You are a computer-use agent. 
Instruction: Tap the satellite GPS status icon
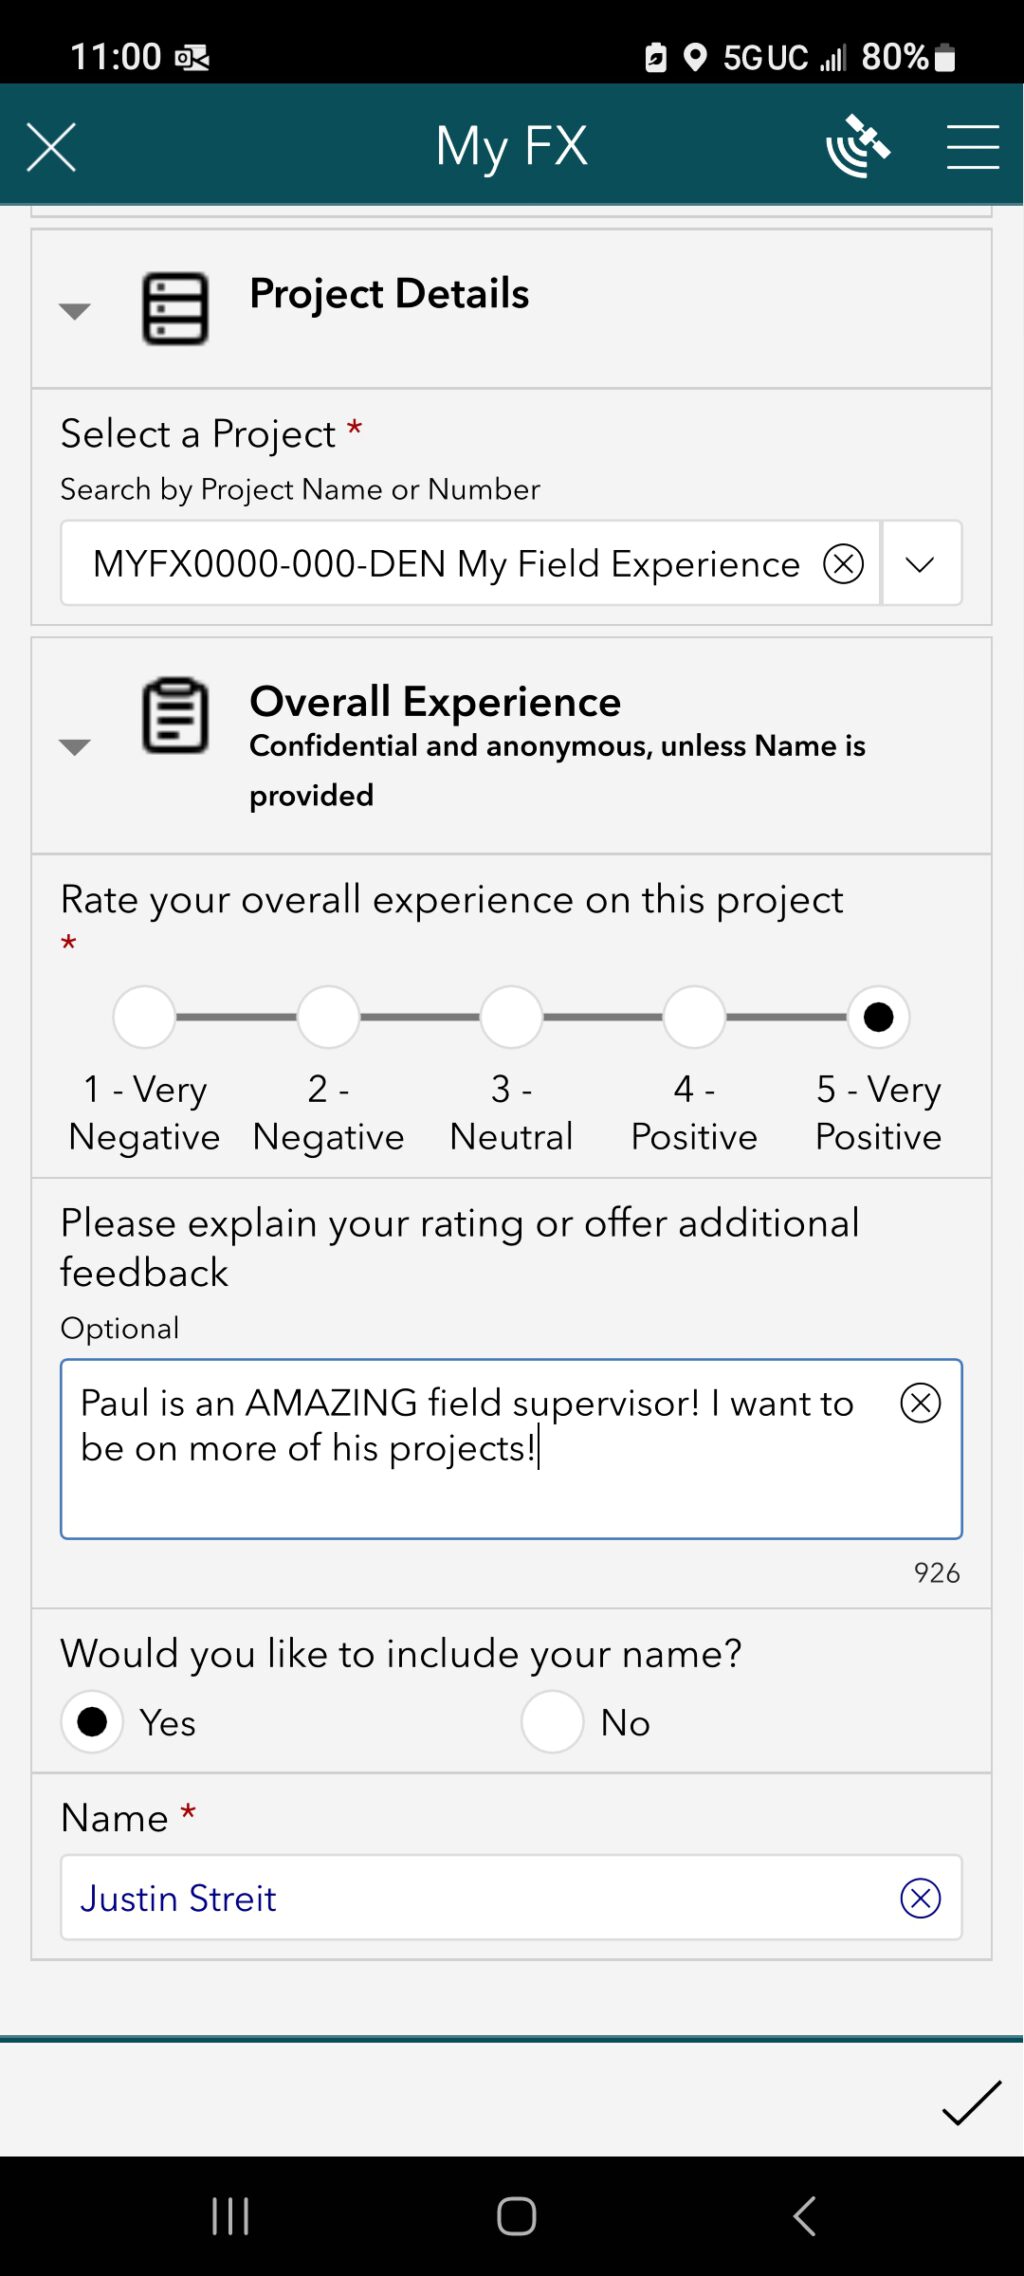(x=857, y=147)
